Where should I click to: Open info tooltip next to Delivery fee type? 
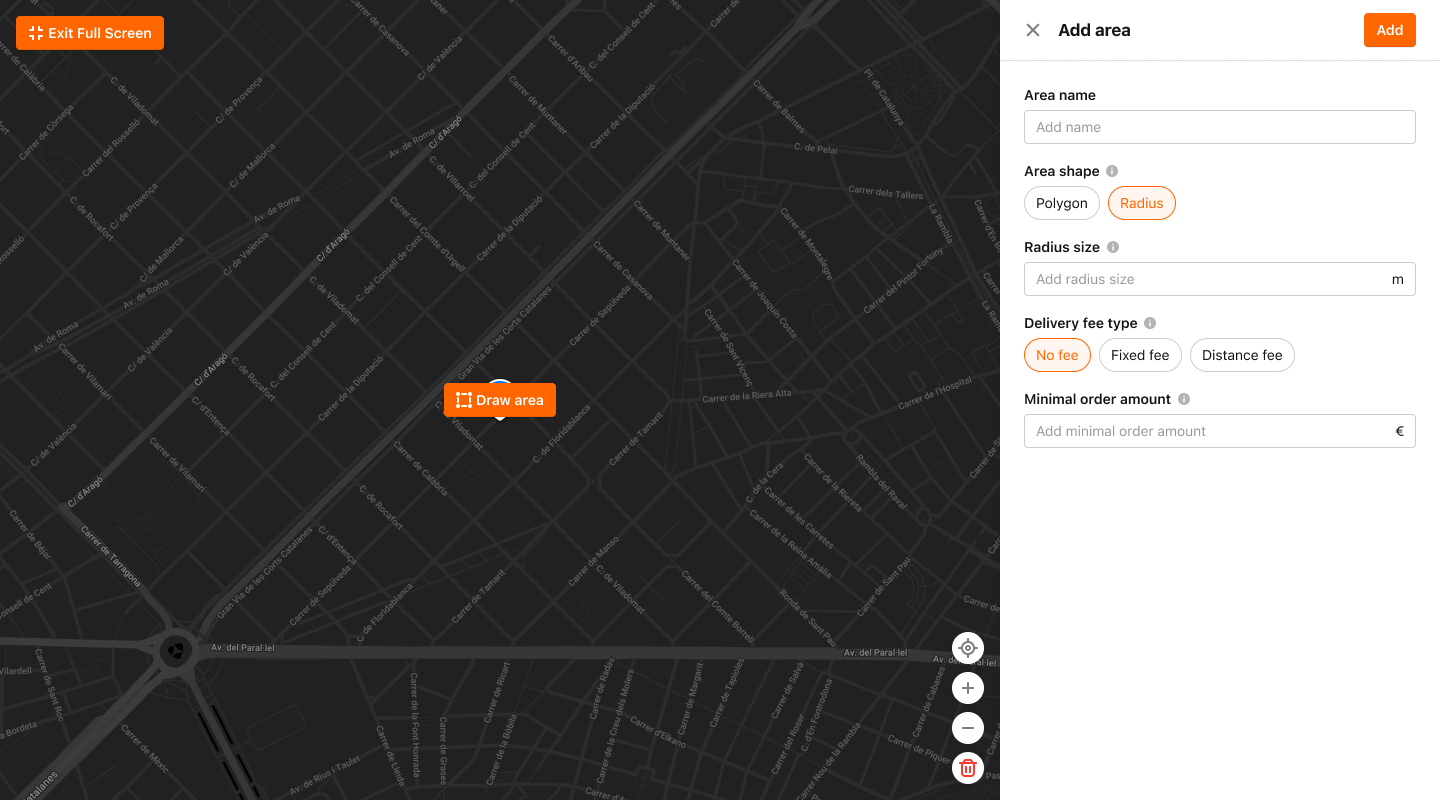coord(1150,323)
